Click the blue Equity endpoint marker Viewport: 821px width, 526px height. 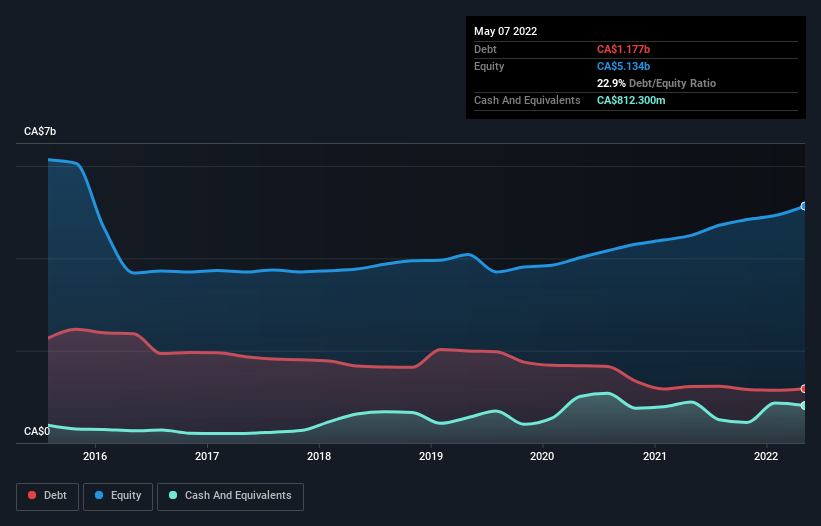[804, 206]
